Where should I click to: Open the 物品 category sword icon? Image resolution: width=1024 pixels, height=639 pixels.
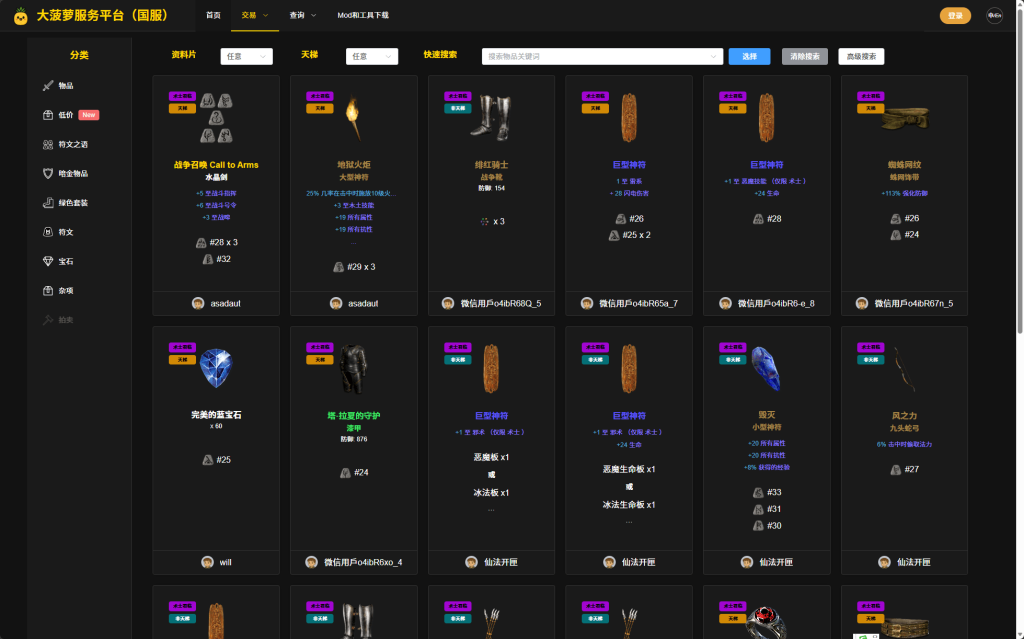(x=48, y=86)
